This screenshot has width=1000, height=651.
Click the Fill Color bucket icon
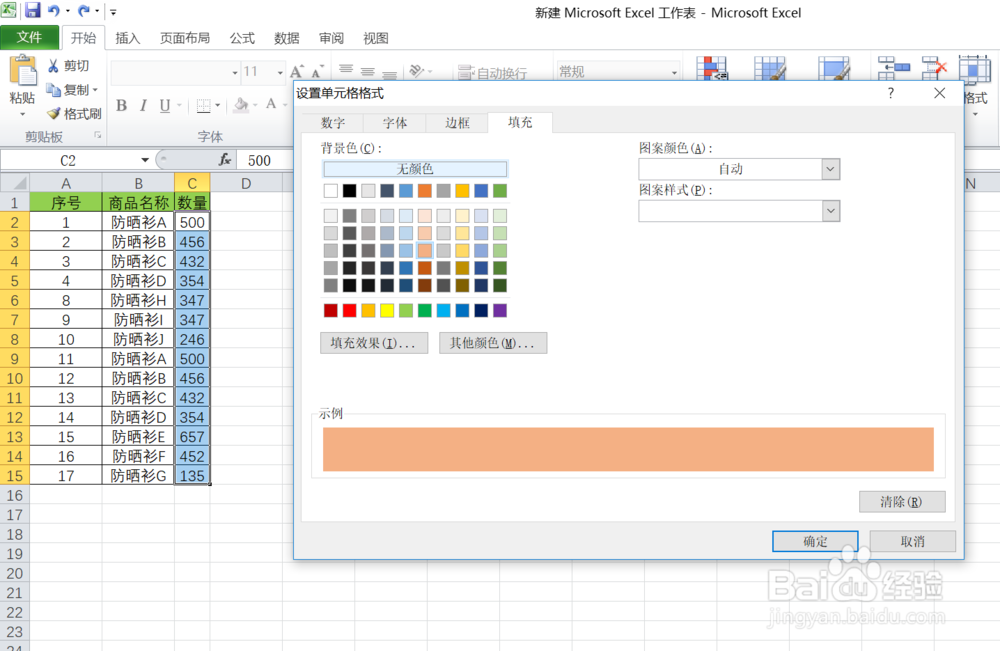click(240, 105)
